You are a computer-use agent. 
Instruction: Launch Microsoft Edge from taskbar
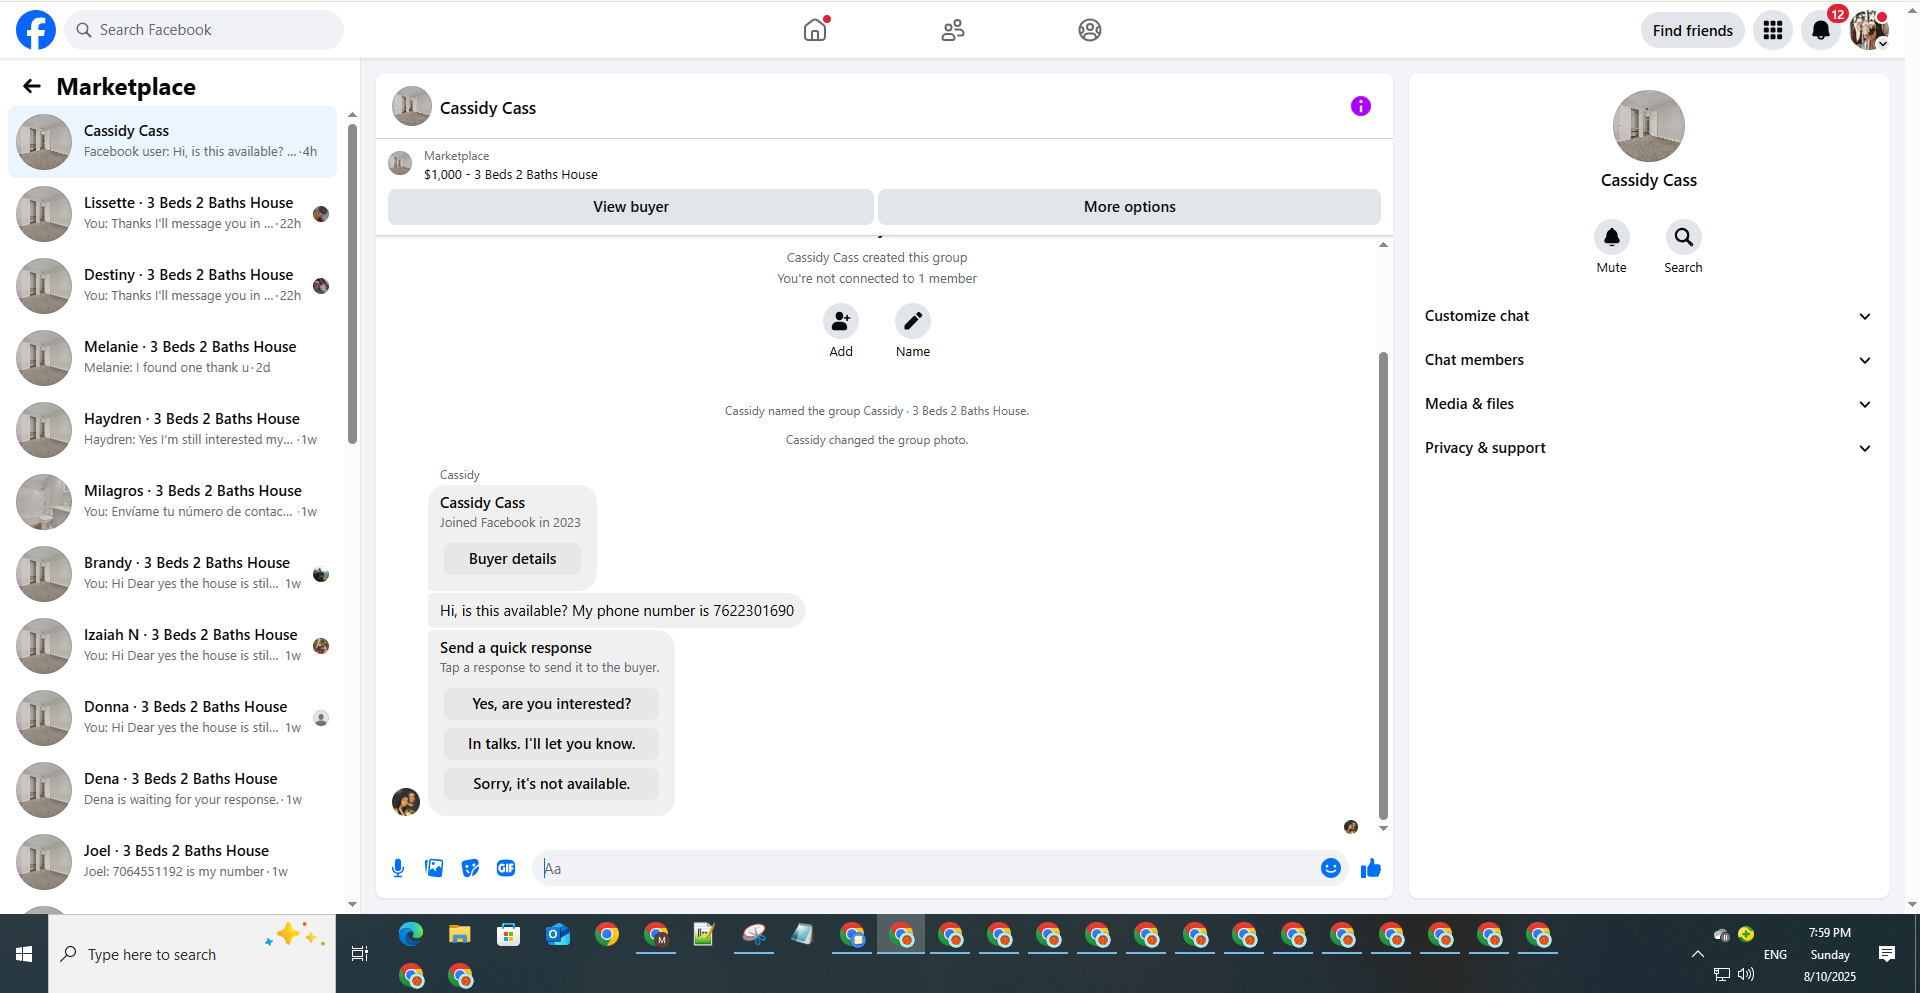[411, 935]
